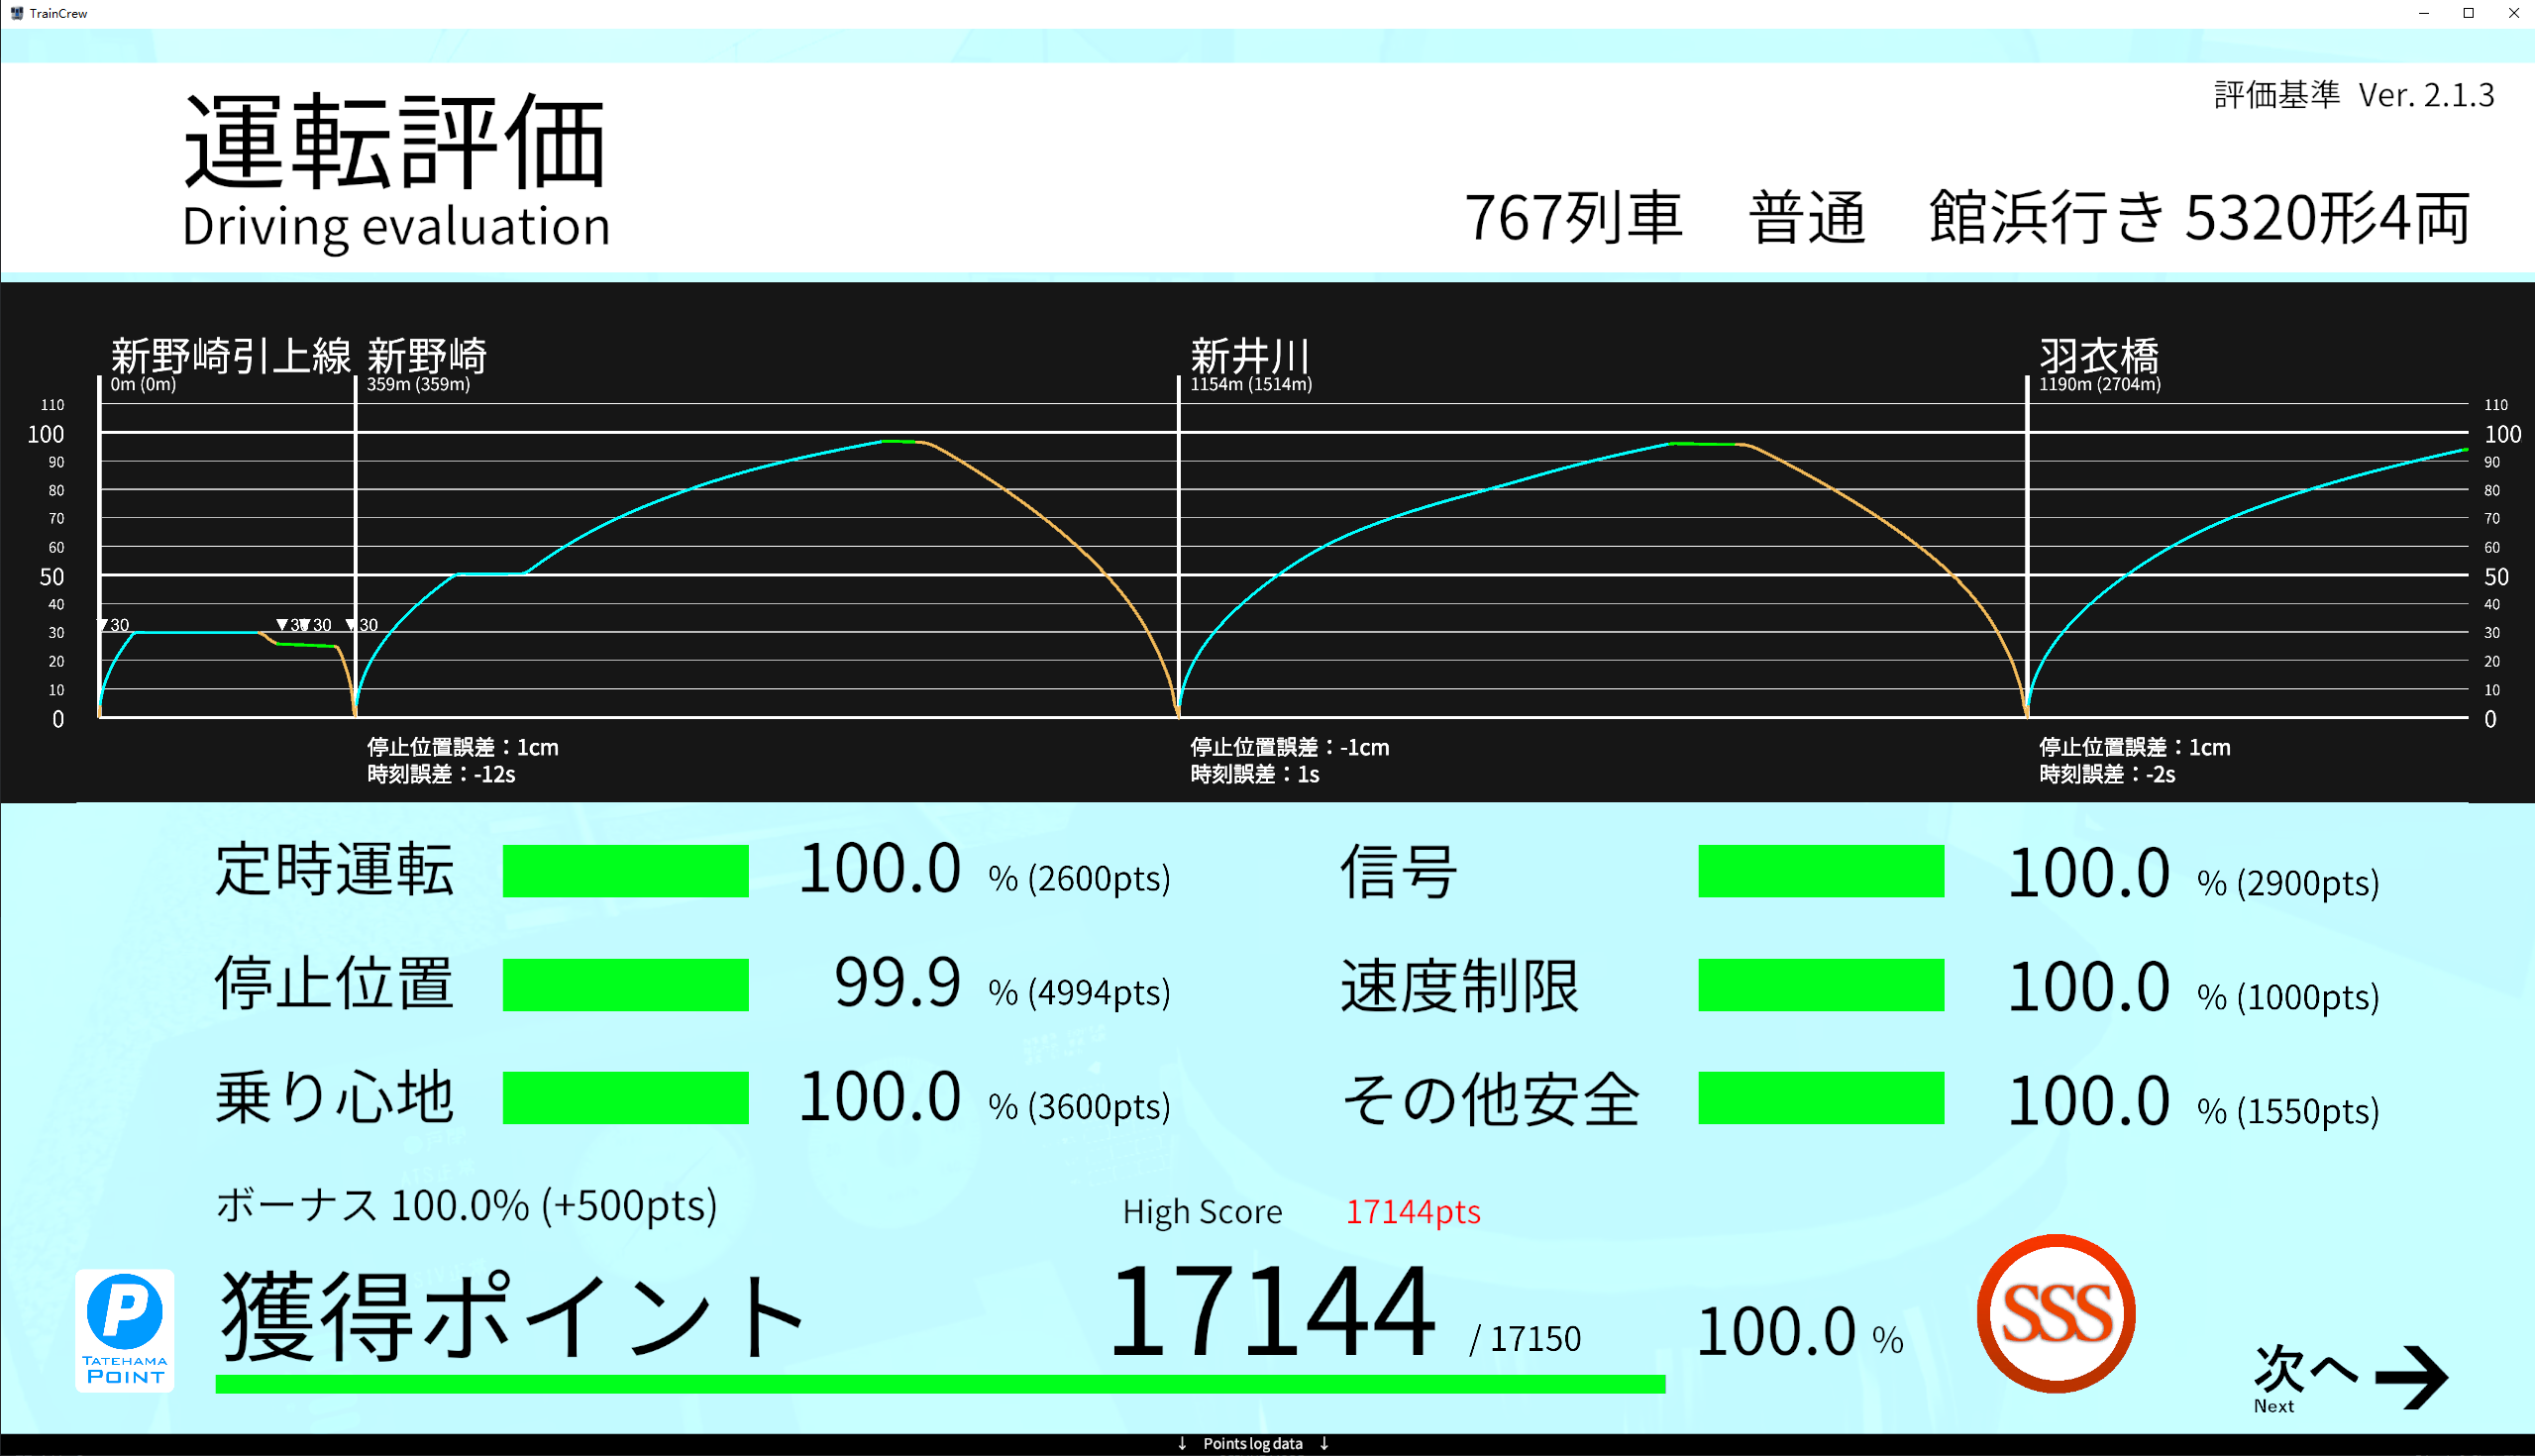Click the Next arrow icon
The image size is (2535, 1456).
2410,1378
